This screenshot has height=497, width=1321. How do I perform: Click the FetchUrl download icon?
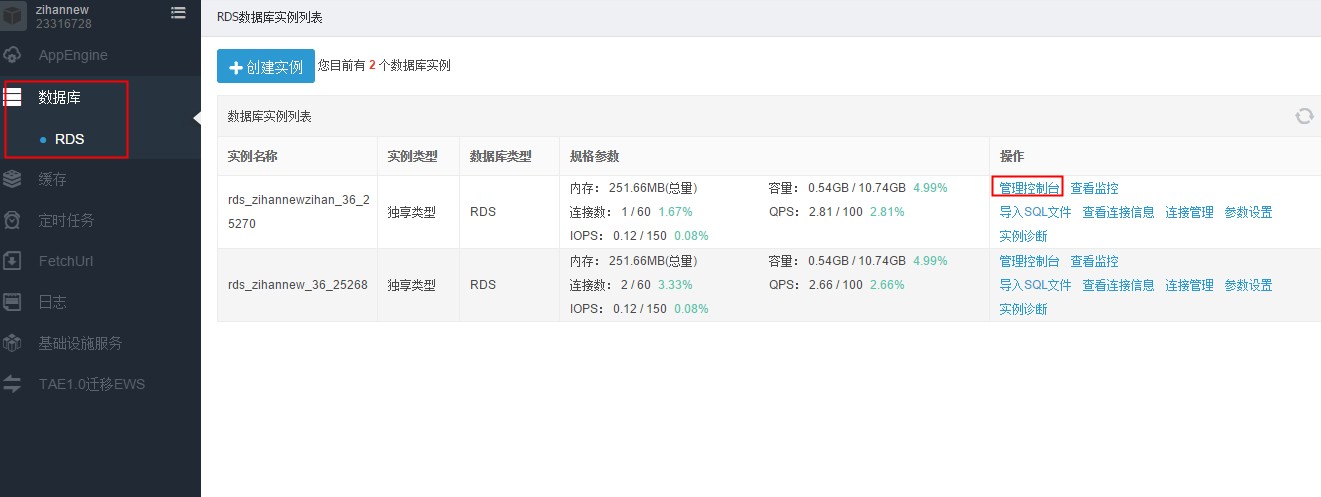click(x=13, y=261)
